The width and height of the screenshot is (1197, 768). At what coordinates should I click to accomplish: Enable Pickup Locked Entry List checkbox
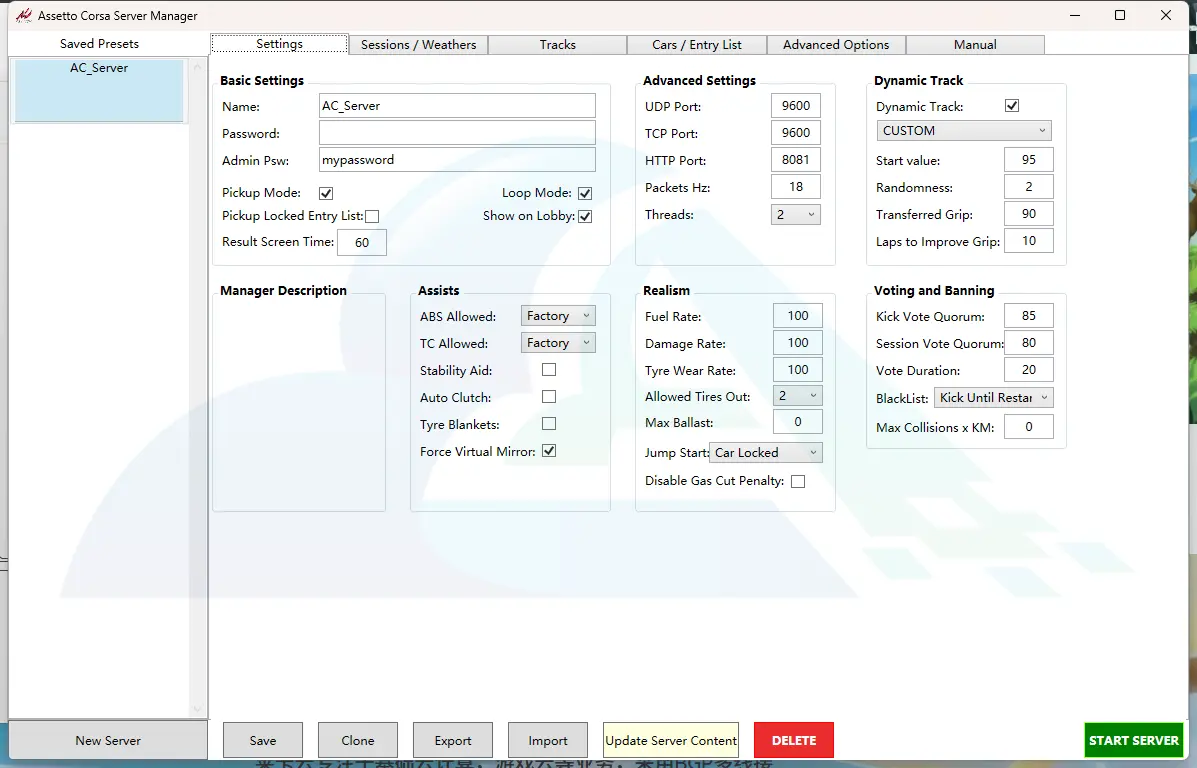[372, 216]
